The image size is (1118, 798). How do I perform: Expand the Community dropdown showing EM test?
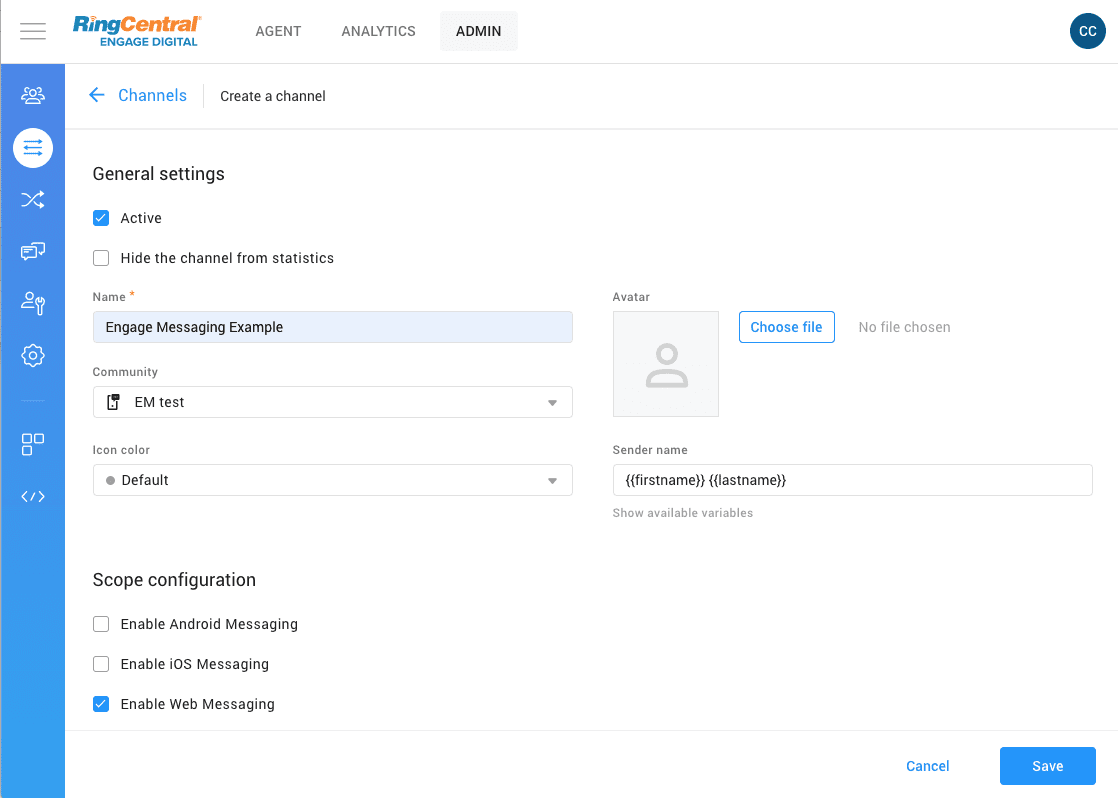pos(332,402)
